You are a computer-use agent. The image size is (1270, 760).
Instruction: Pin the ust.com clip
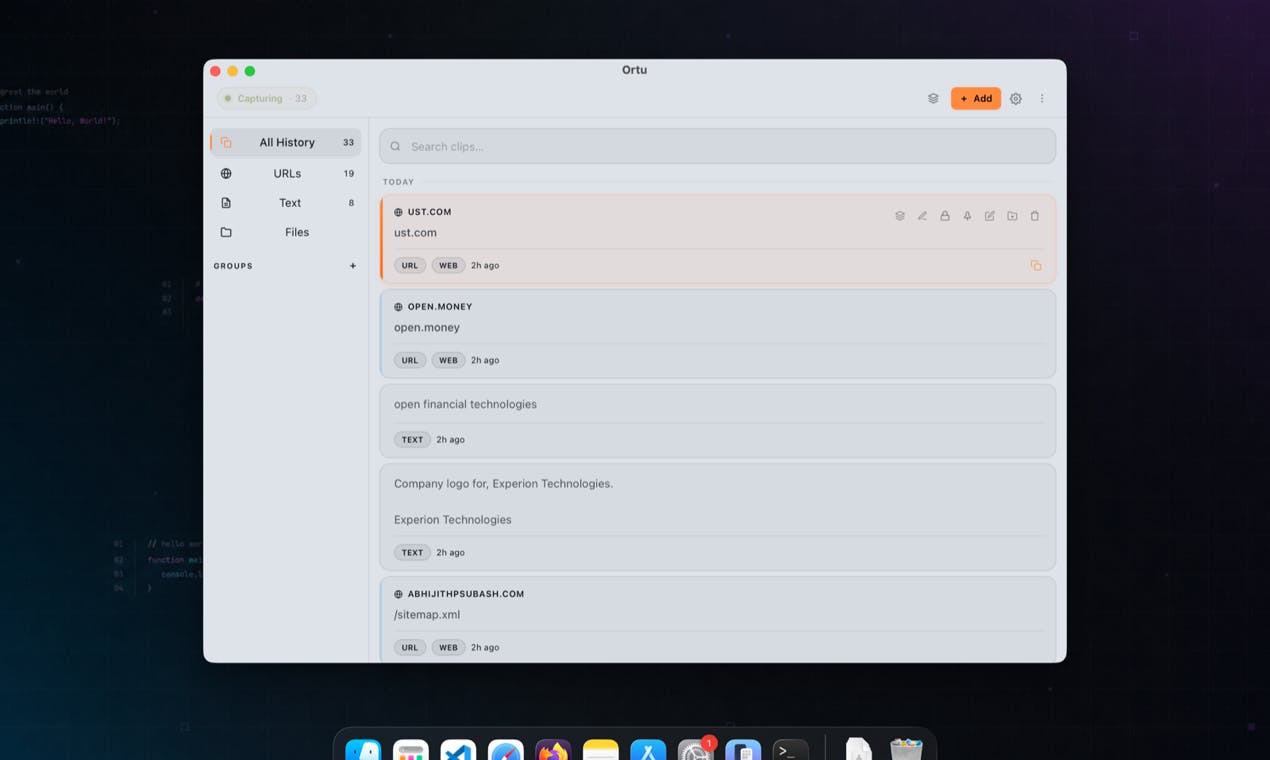pyautogui.click(x=967, y=216)
